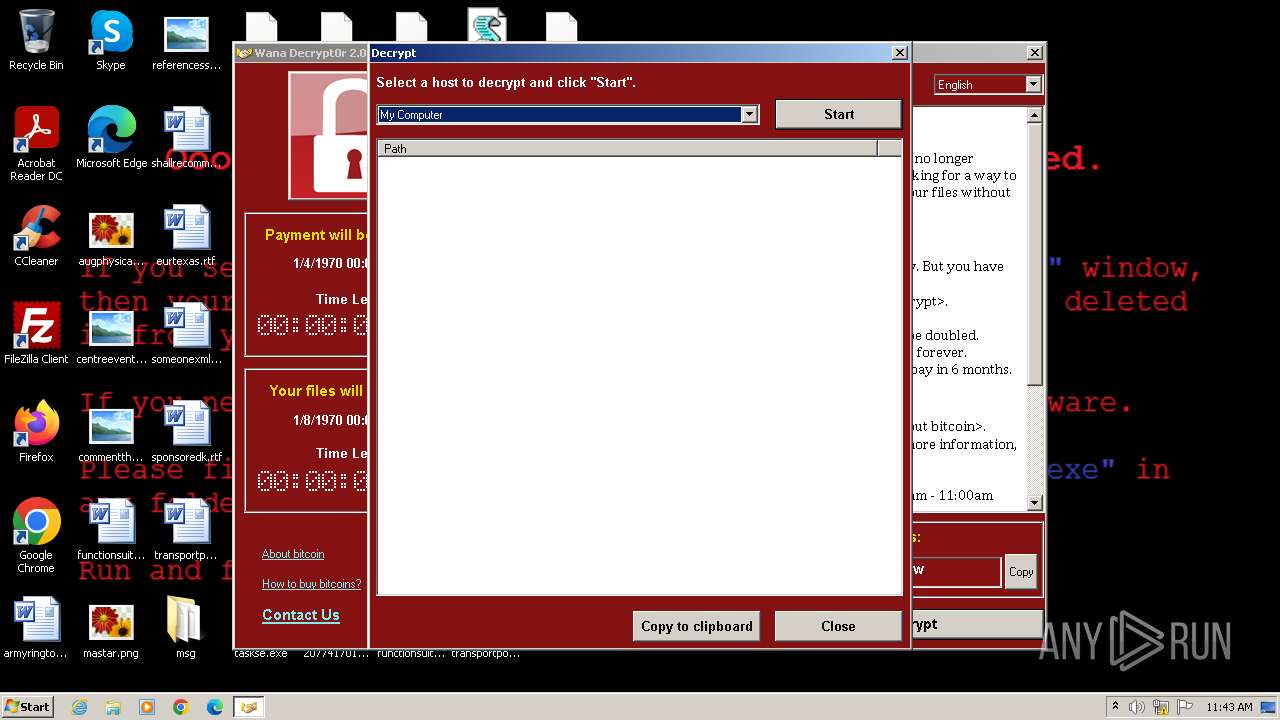Open the functionsuit document icon
Screen dimensions: 1280x720
pyautogui.click(x=111, y=529)
